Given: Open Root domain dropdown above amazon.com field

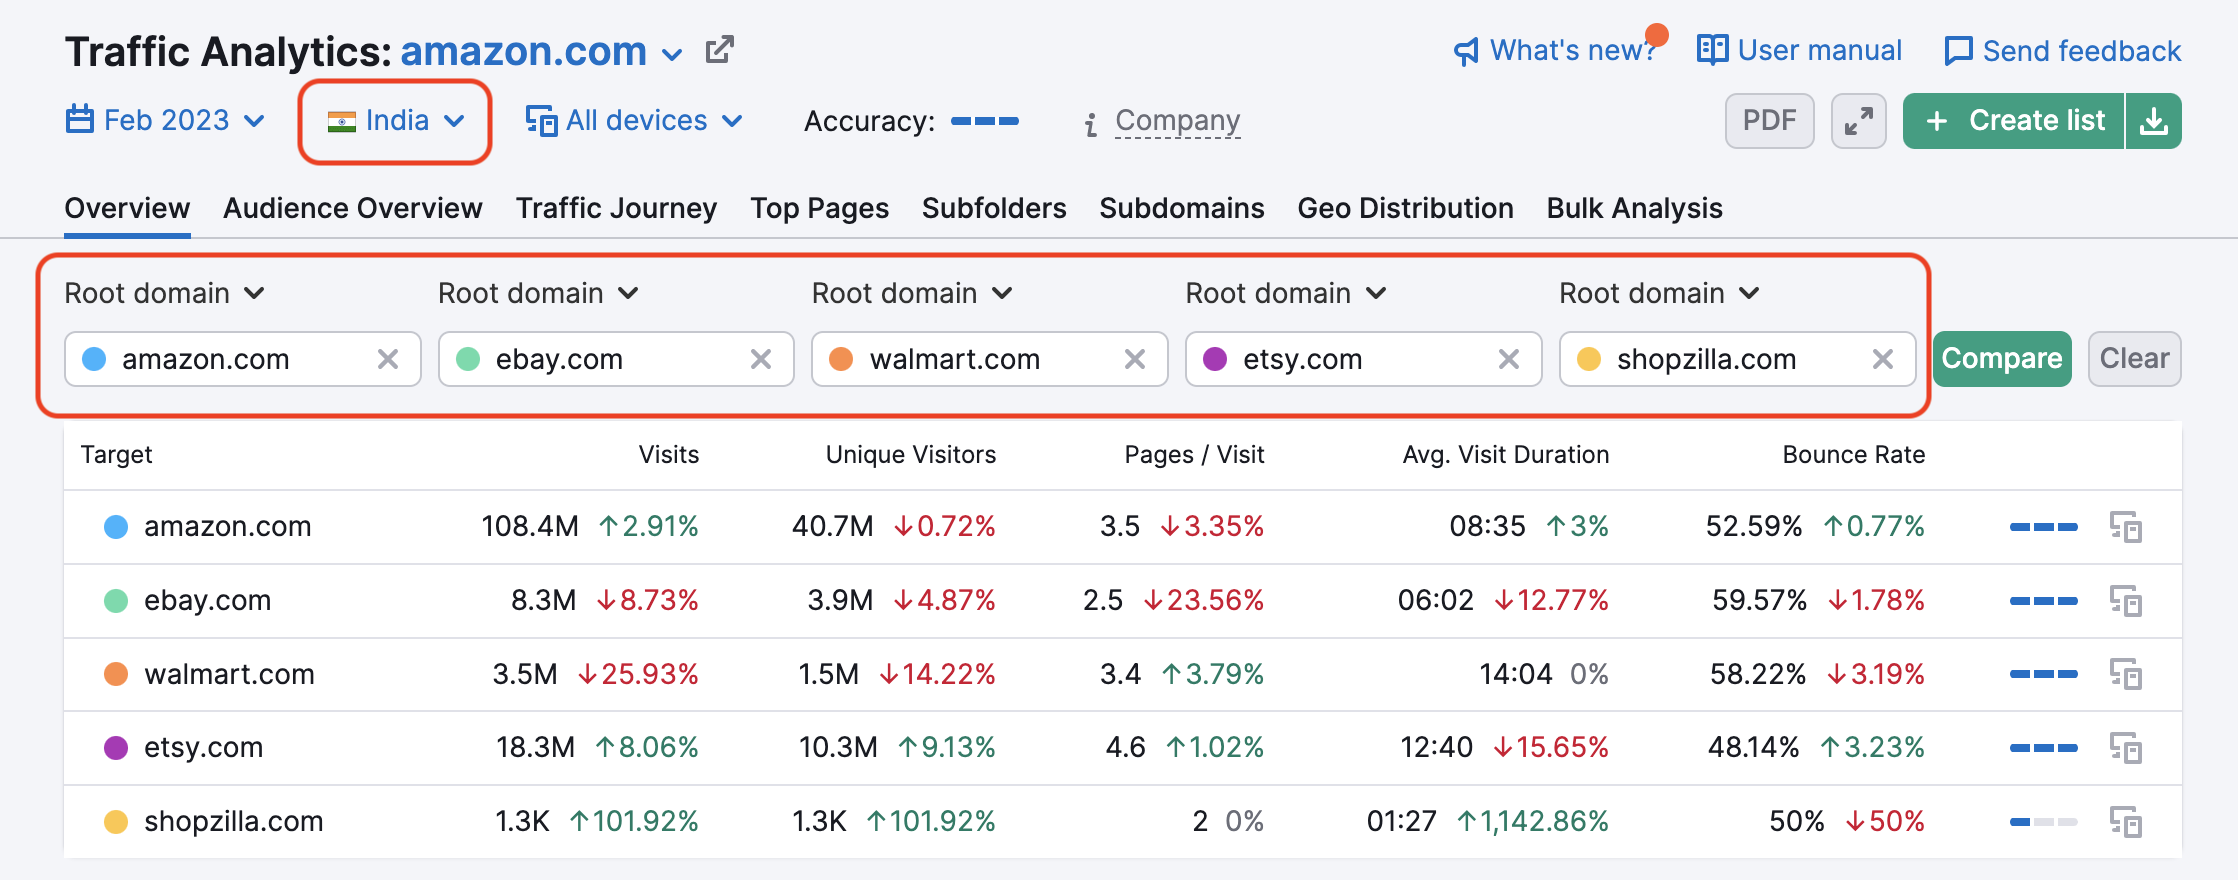Looking at the screenshot, I should [165, 293].
